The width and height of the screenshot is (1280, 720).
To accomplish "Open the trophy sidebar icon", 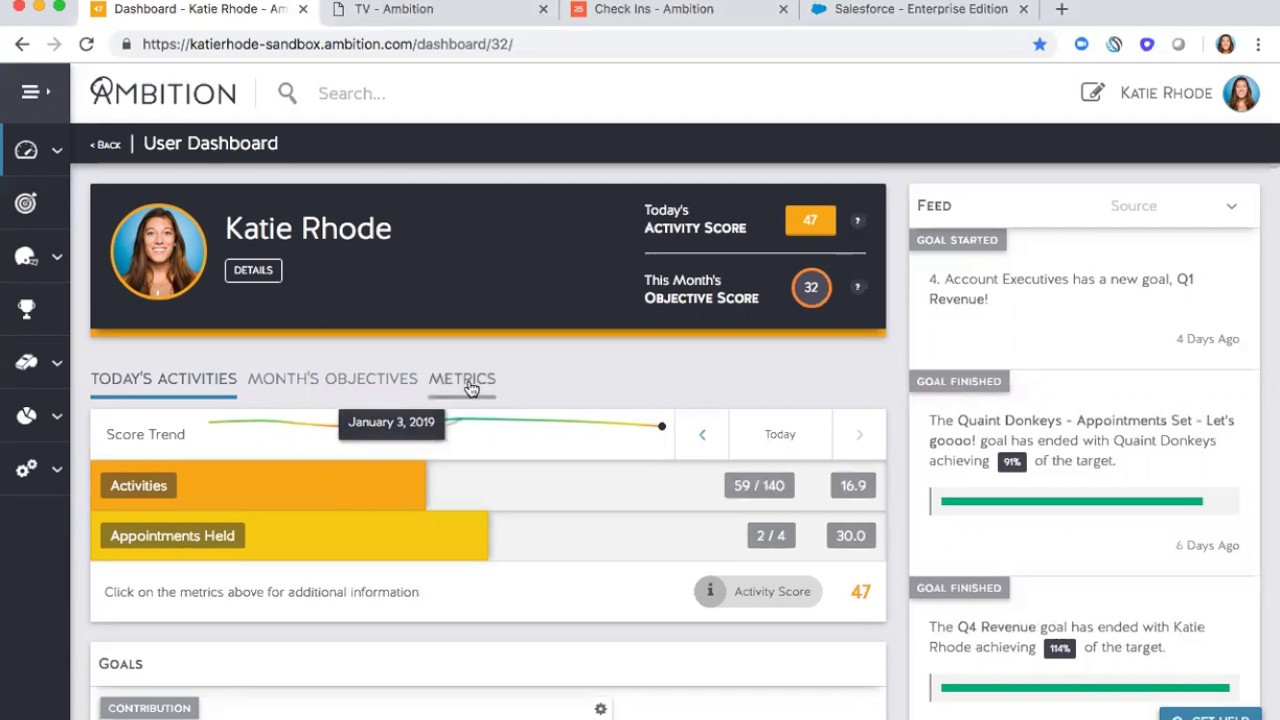I will (26, 310).
